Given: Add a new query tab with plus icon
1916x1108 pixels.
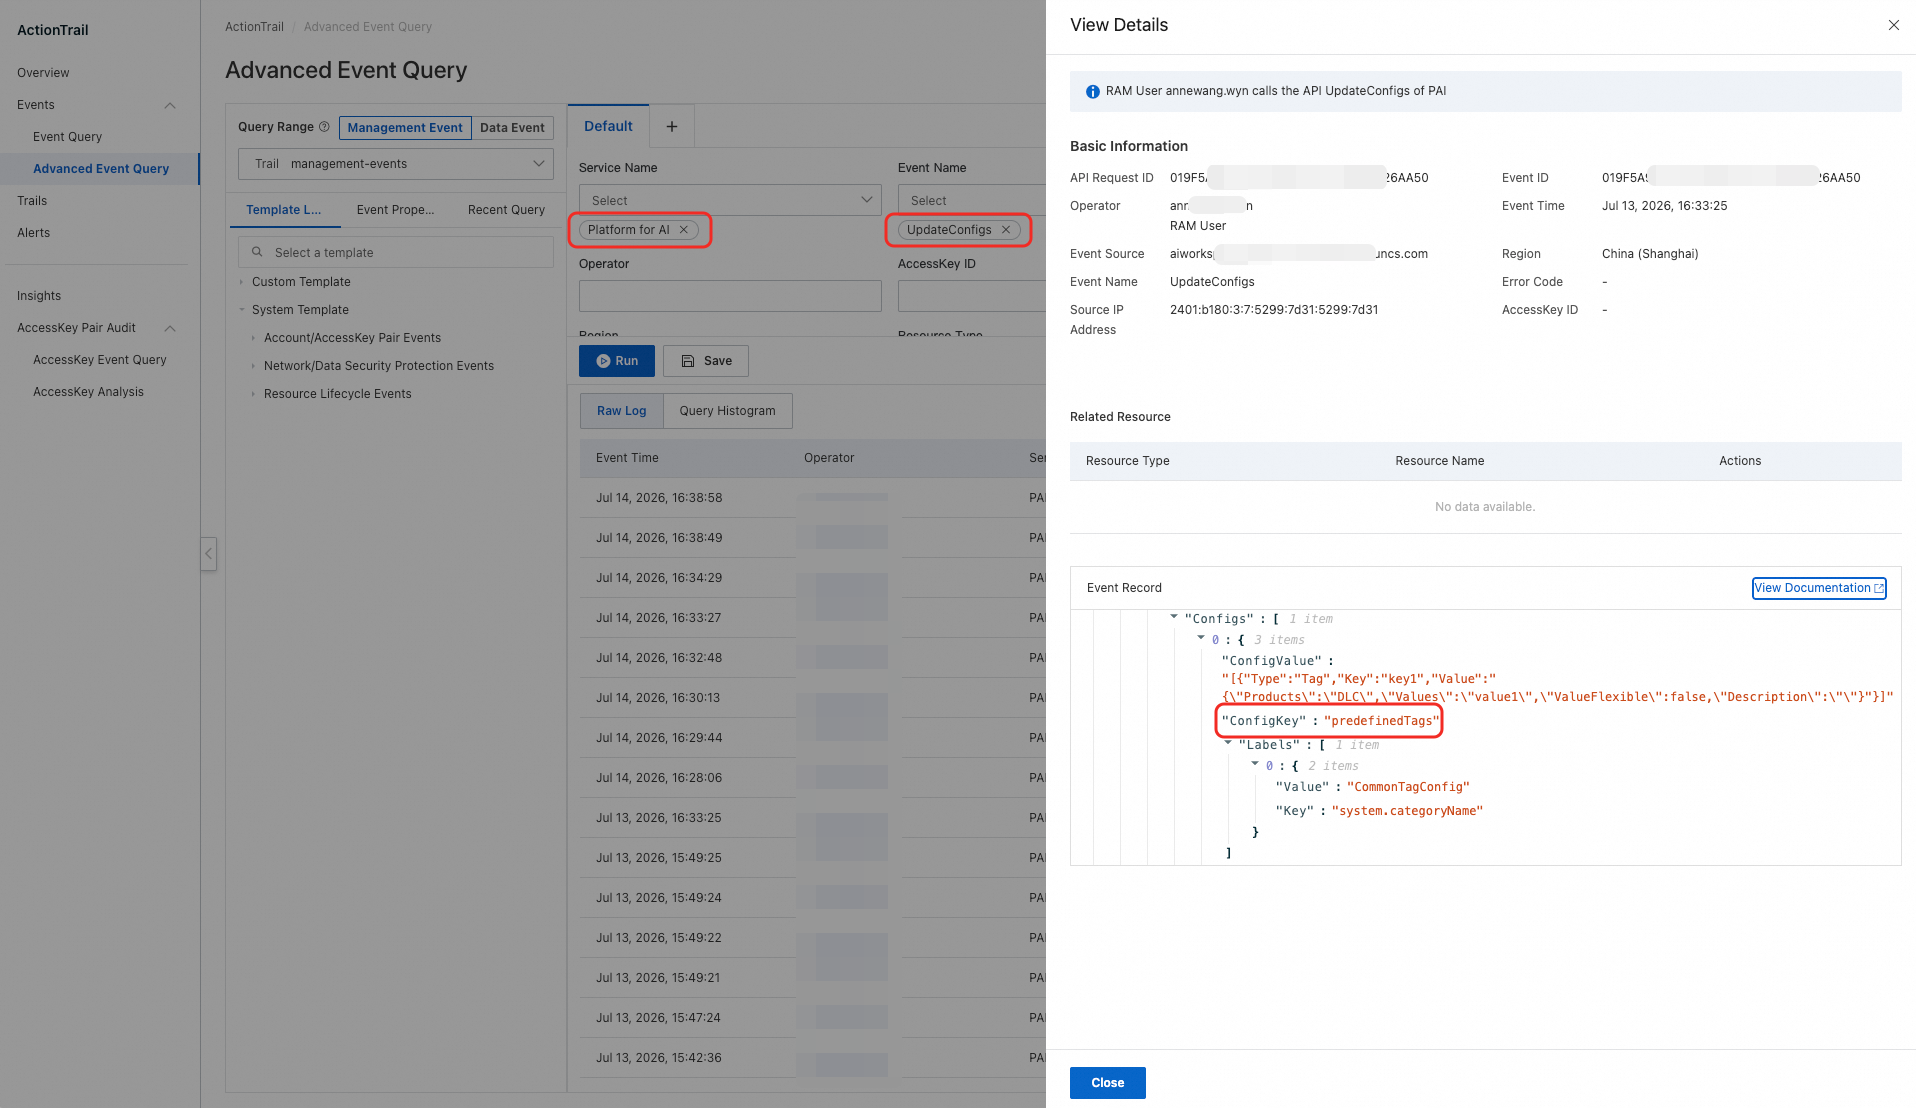Looking at the screenshot, I should click(x=672, y=126).
